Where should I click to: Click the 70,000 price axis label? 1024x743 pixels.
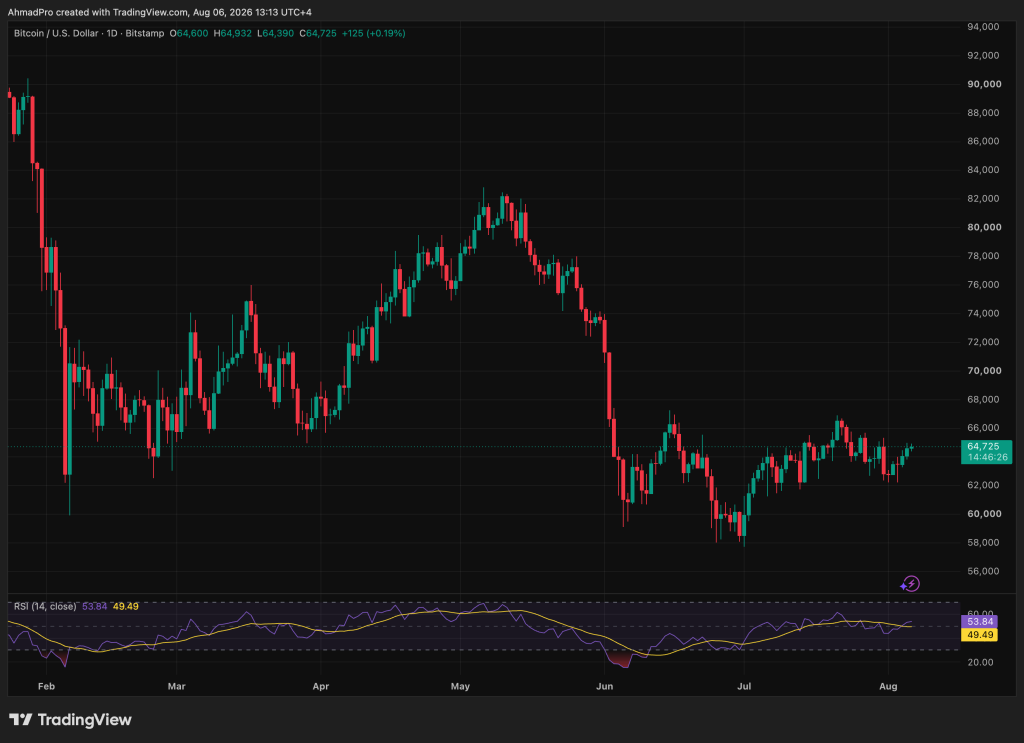pos(984,371)
